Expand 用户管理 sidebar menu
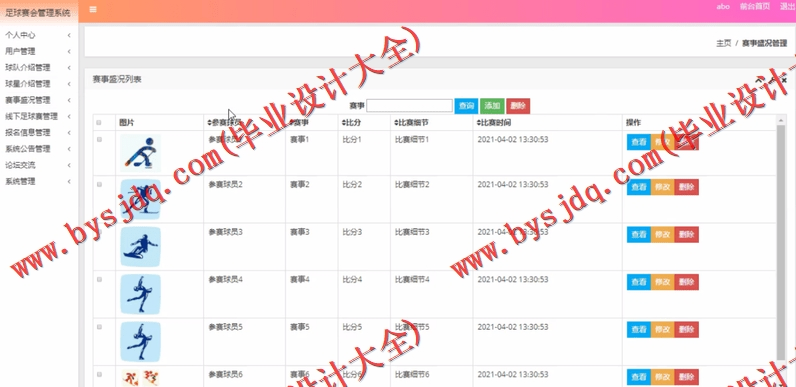The image size is (796, 387). point(38,51)
